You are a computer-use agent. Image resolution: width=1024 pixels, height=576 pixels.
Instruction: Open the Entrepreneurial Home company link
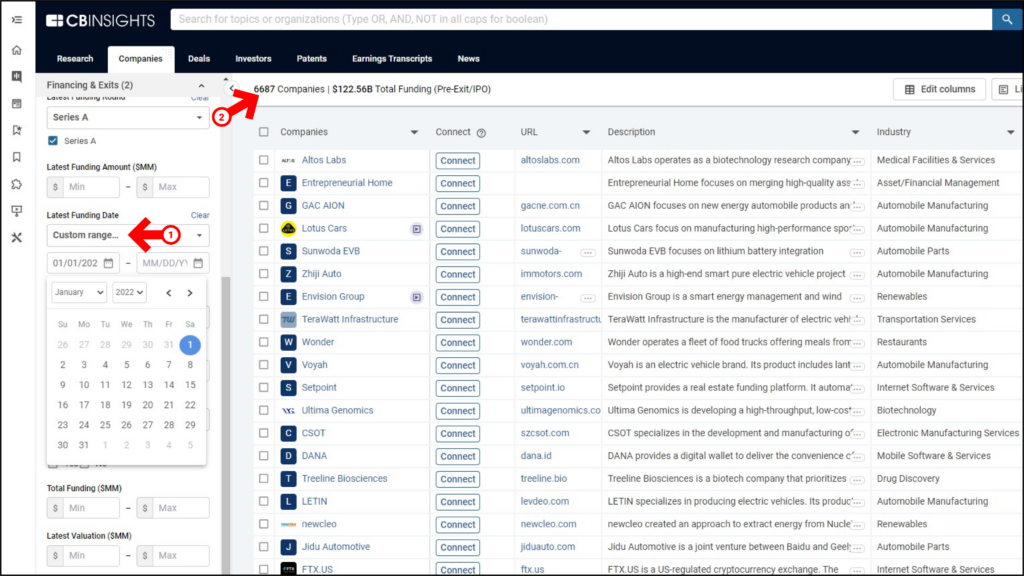[x=347, y=183]
